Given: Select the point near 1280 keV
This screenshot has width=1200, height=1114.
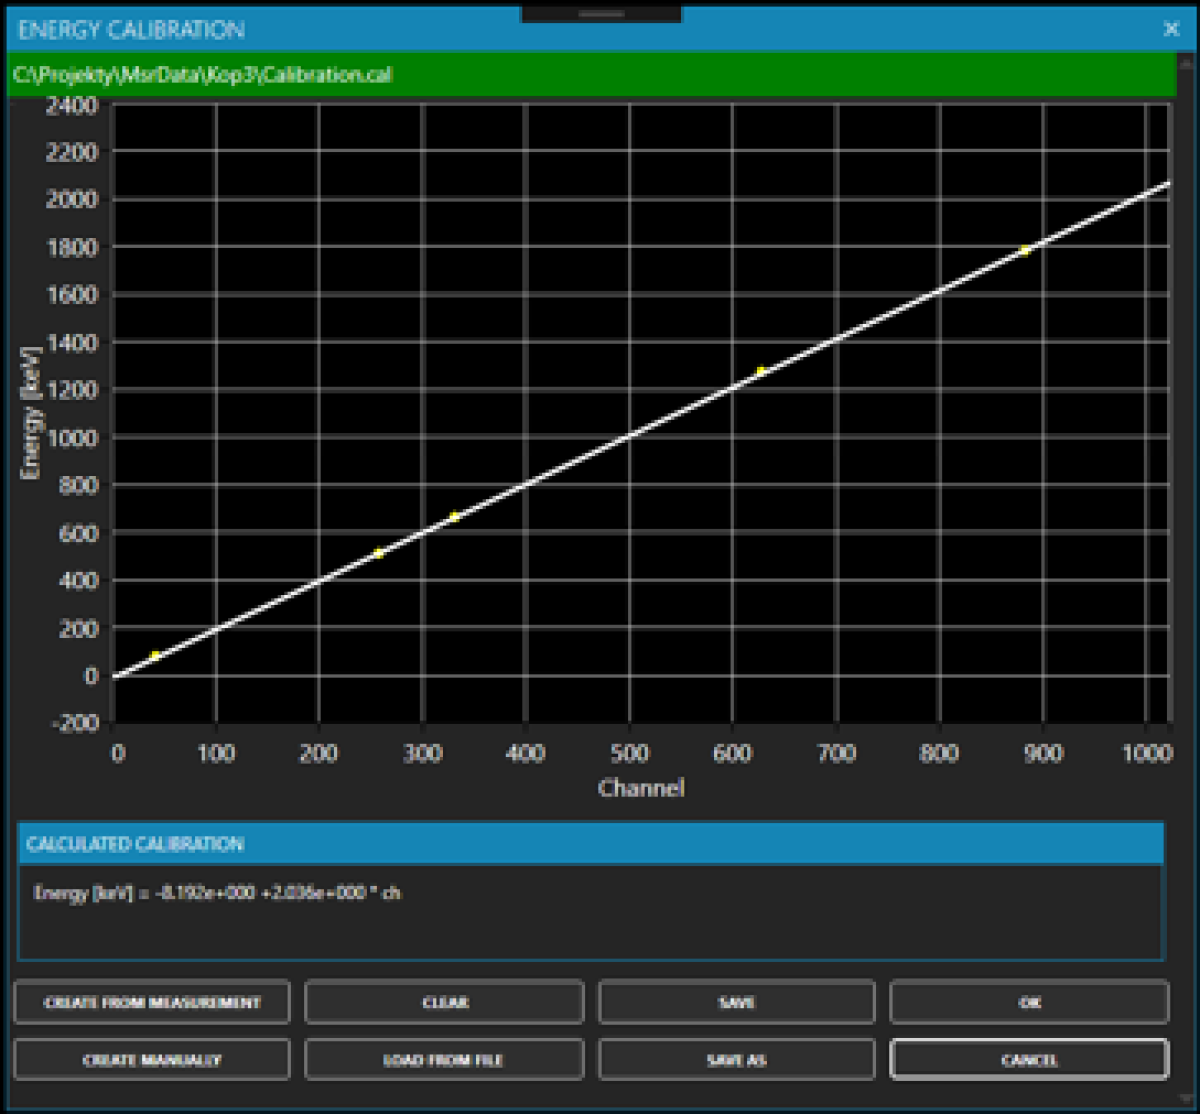Looking at the screenshot, I should [x=760, y=369].
